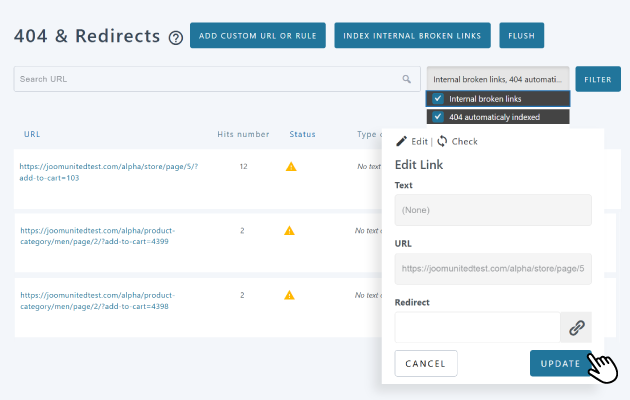
Task: Sort by Hits number column header
Action: [243, 134]
